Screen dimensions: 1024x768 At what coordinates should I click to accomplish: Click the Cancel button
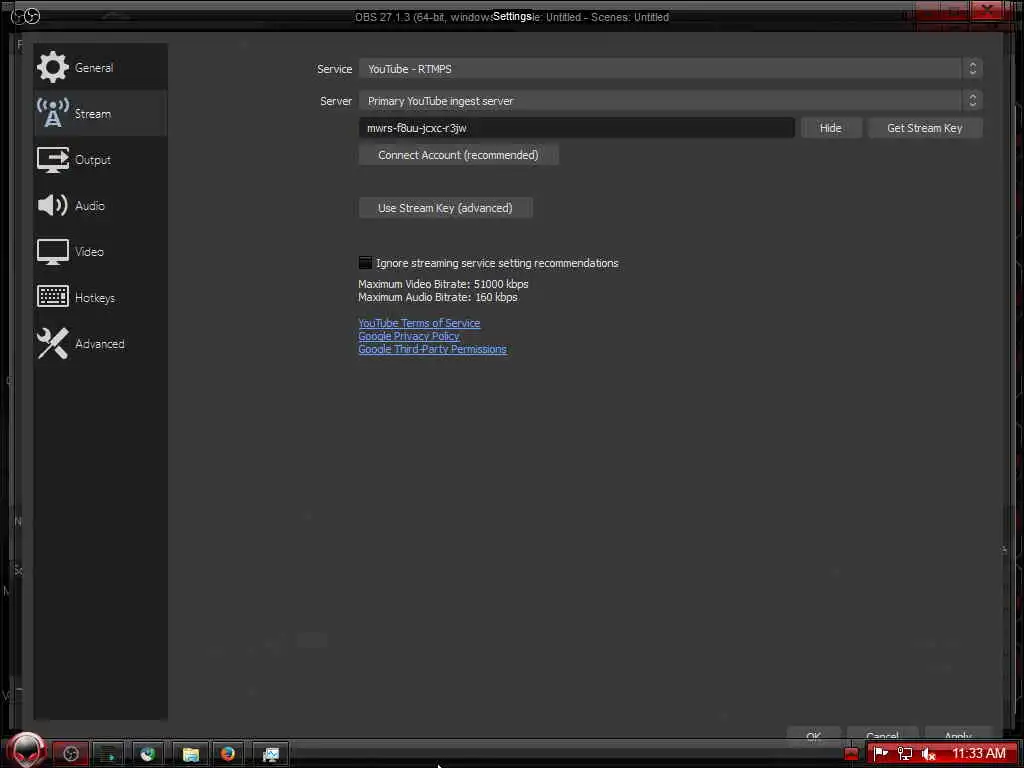click(882, 735)
